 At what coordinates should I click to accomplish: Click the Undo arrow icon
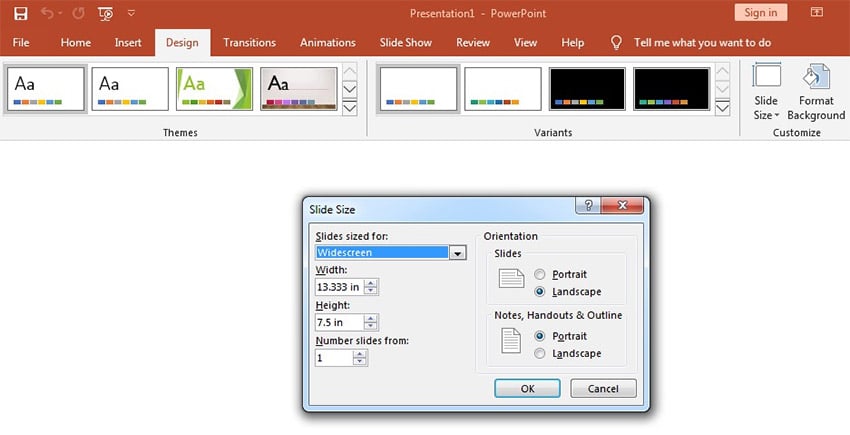[47, 13]
